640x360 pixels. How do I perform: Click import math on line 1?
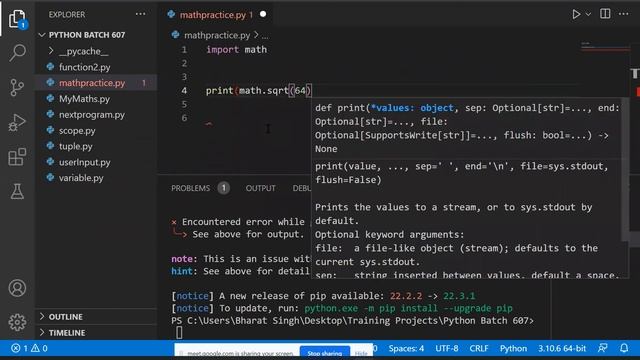coord(236,49)
